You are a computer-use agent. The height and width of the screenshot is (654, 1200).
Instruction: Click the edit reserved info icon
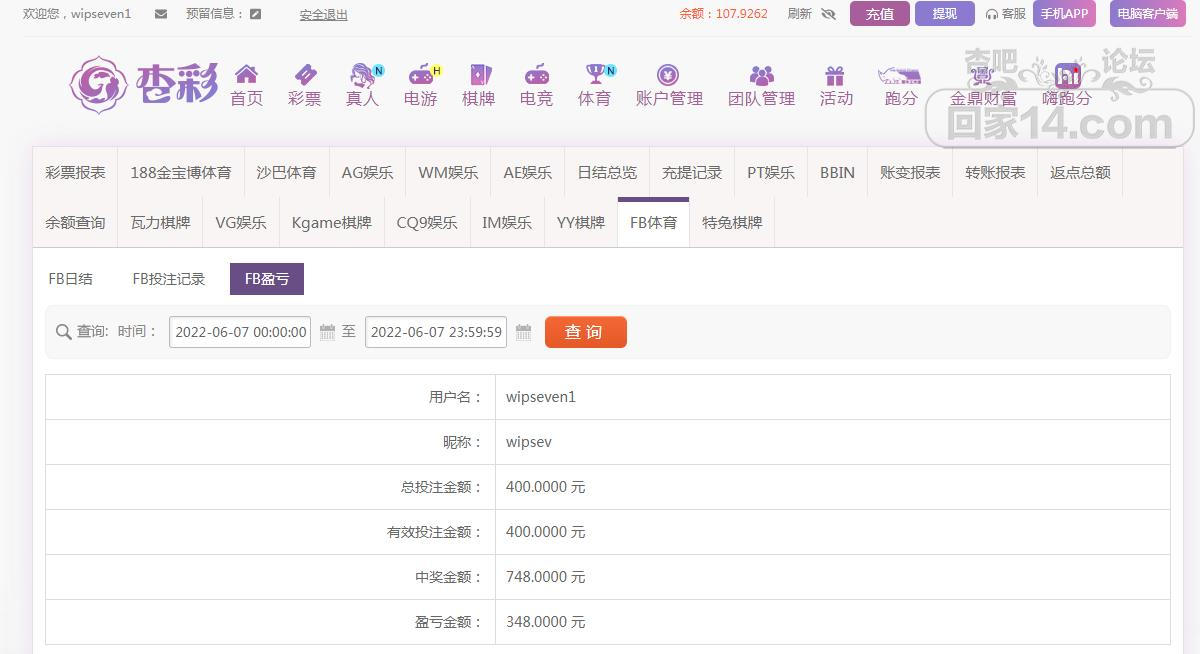click(x=256, y=14)
